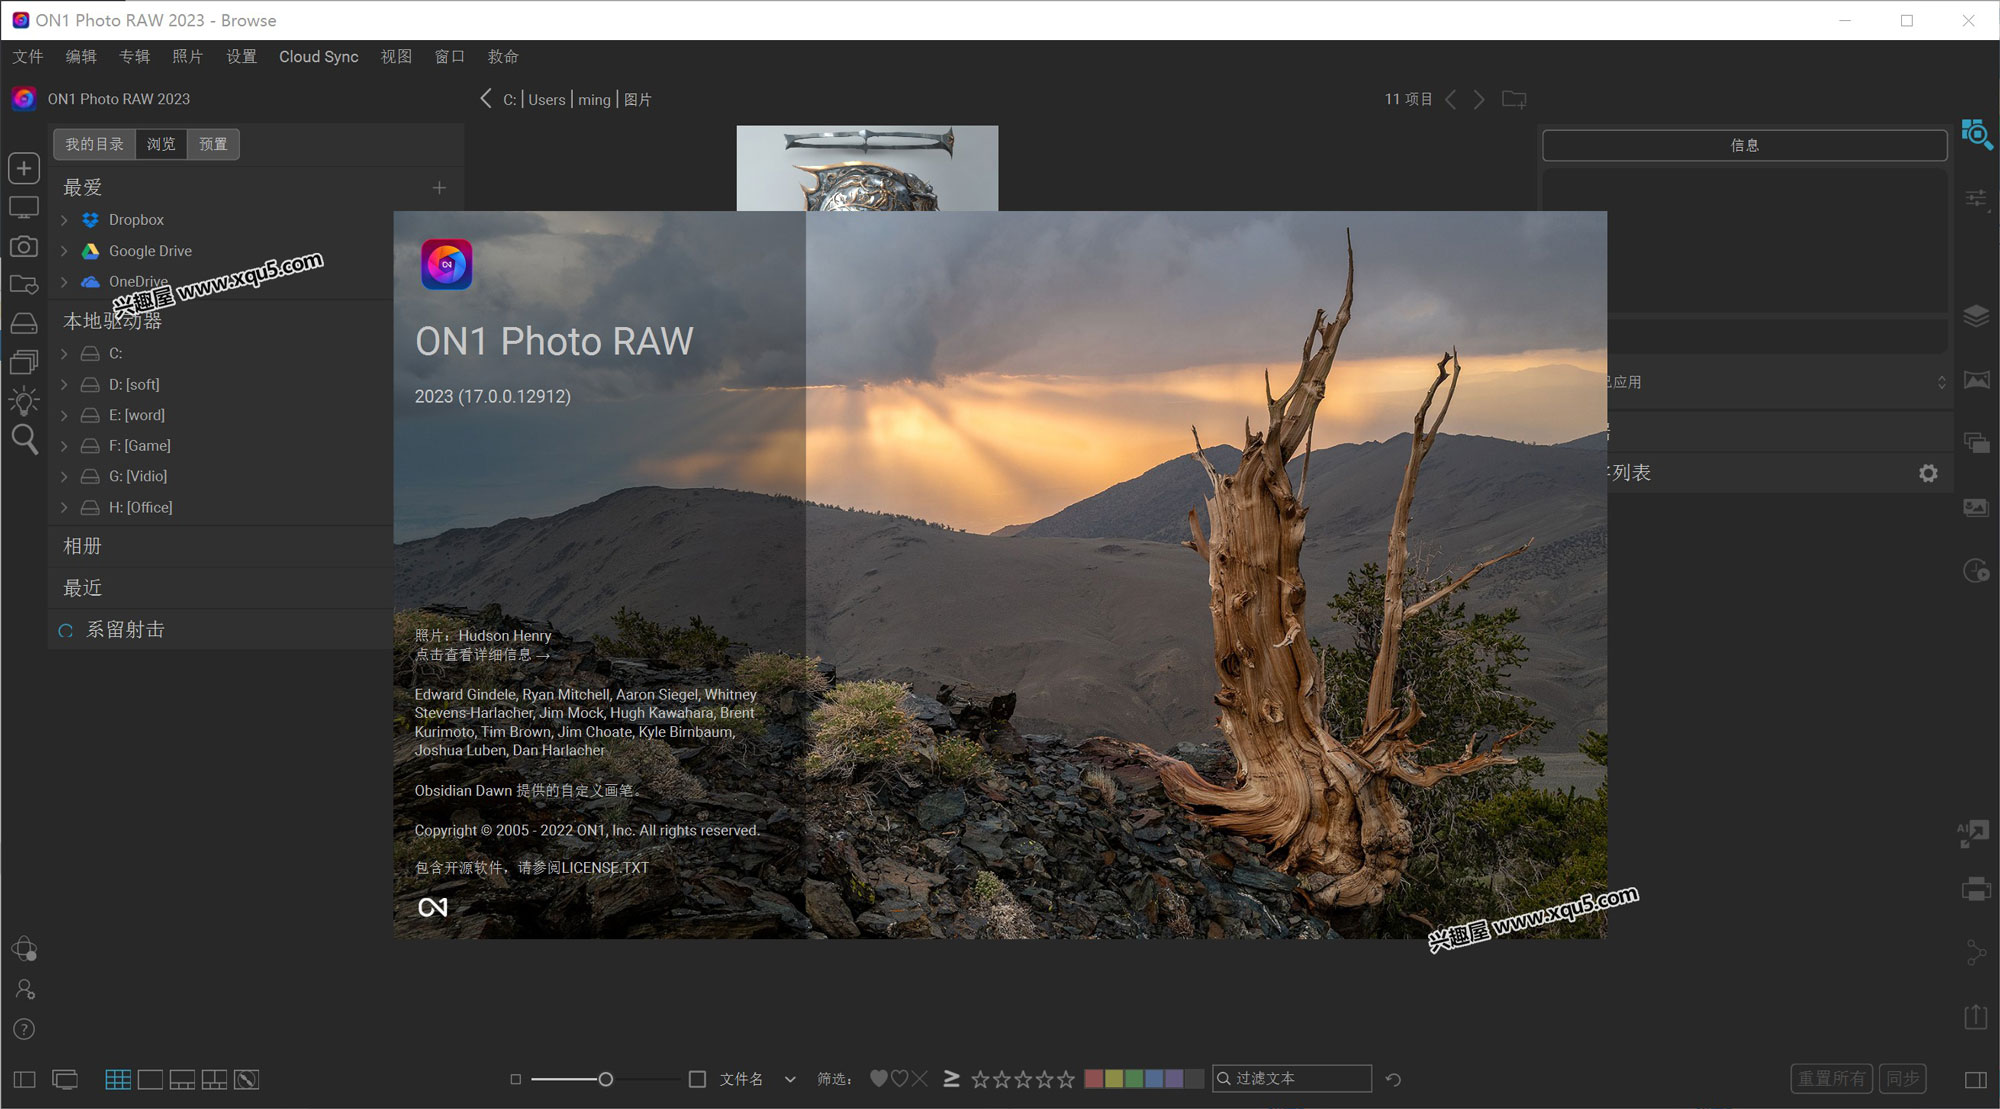Click the camera icon in left toolbar
The width and height of the screenshot is (2000, 1109).
click(24, 246)
